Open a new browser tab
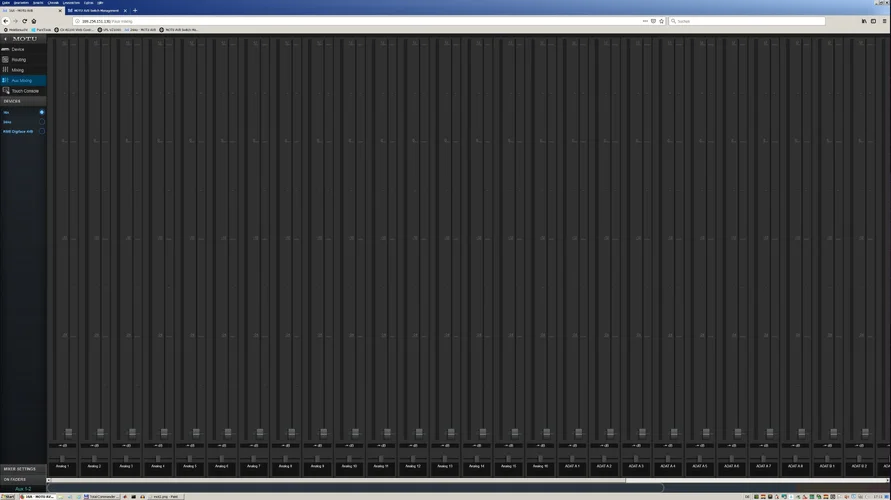The width and height of the screenshot is (891, 500). (x=135, y=10)
